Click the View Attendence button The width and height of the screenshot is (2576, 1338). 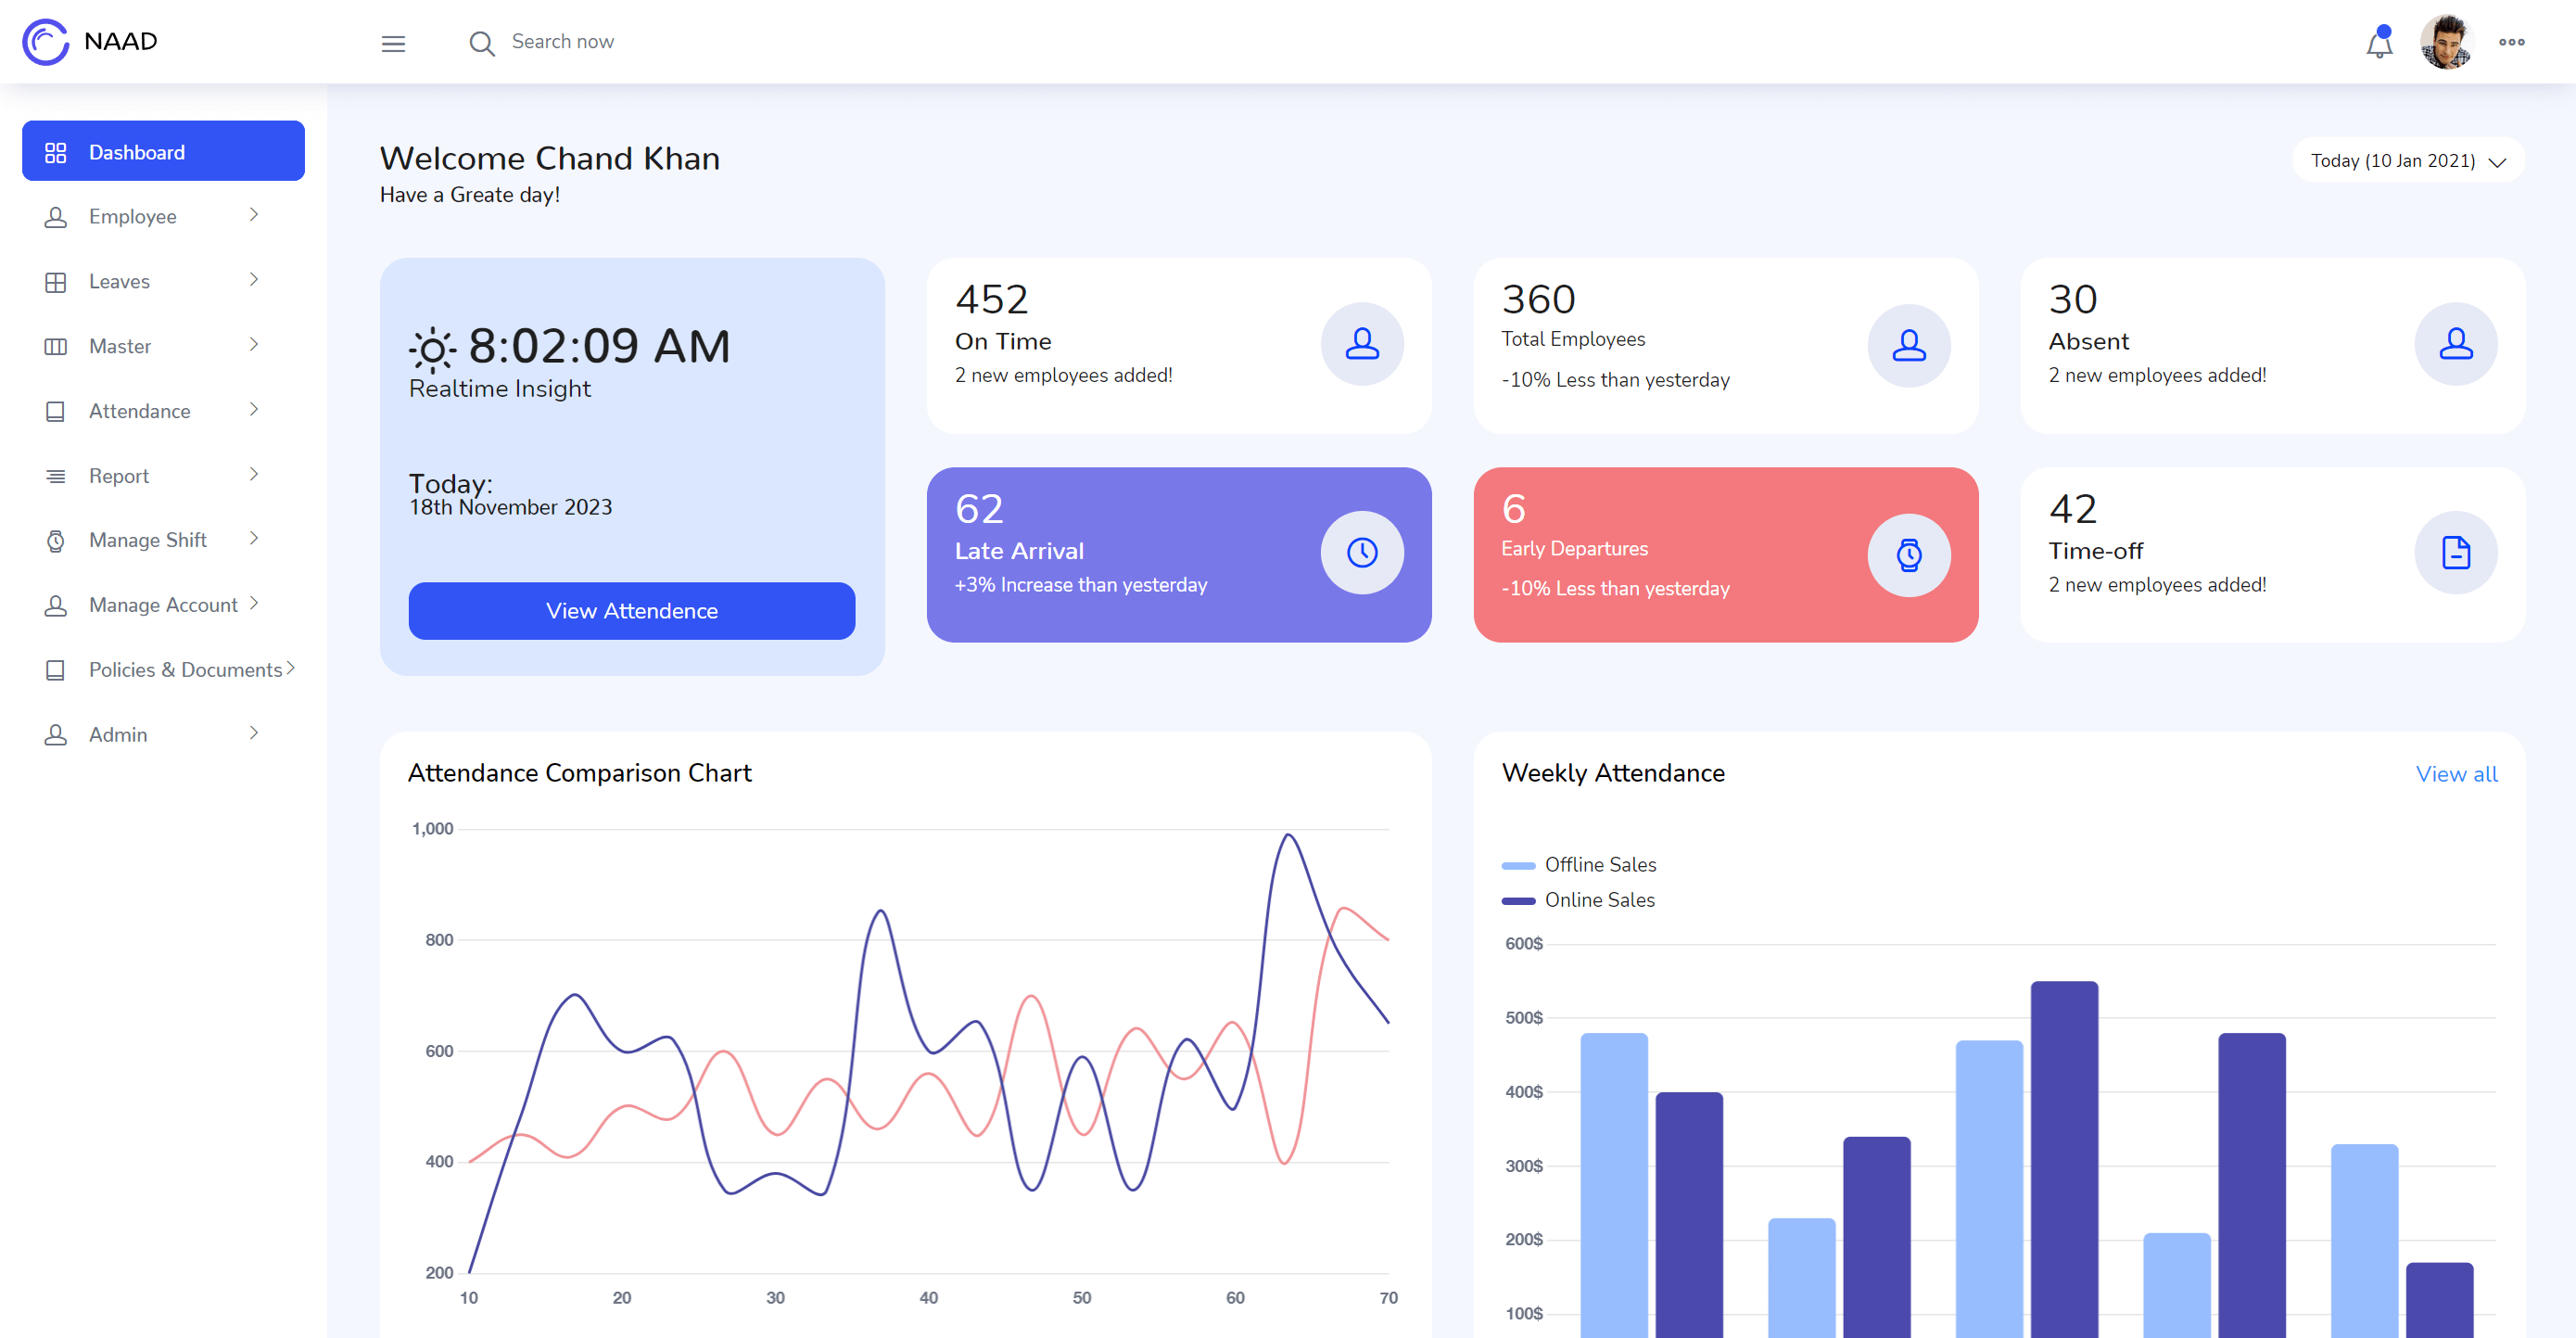(x=632, y=611)
